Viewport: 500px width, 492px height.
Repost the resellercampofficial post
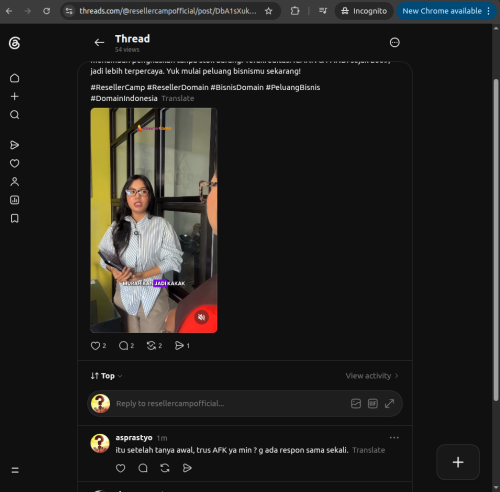click(151, 346)
